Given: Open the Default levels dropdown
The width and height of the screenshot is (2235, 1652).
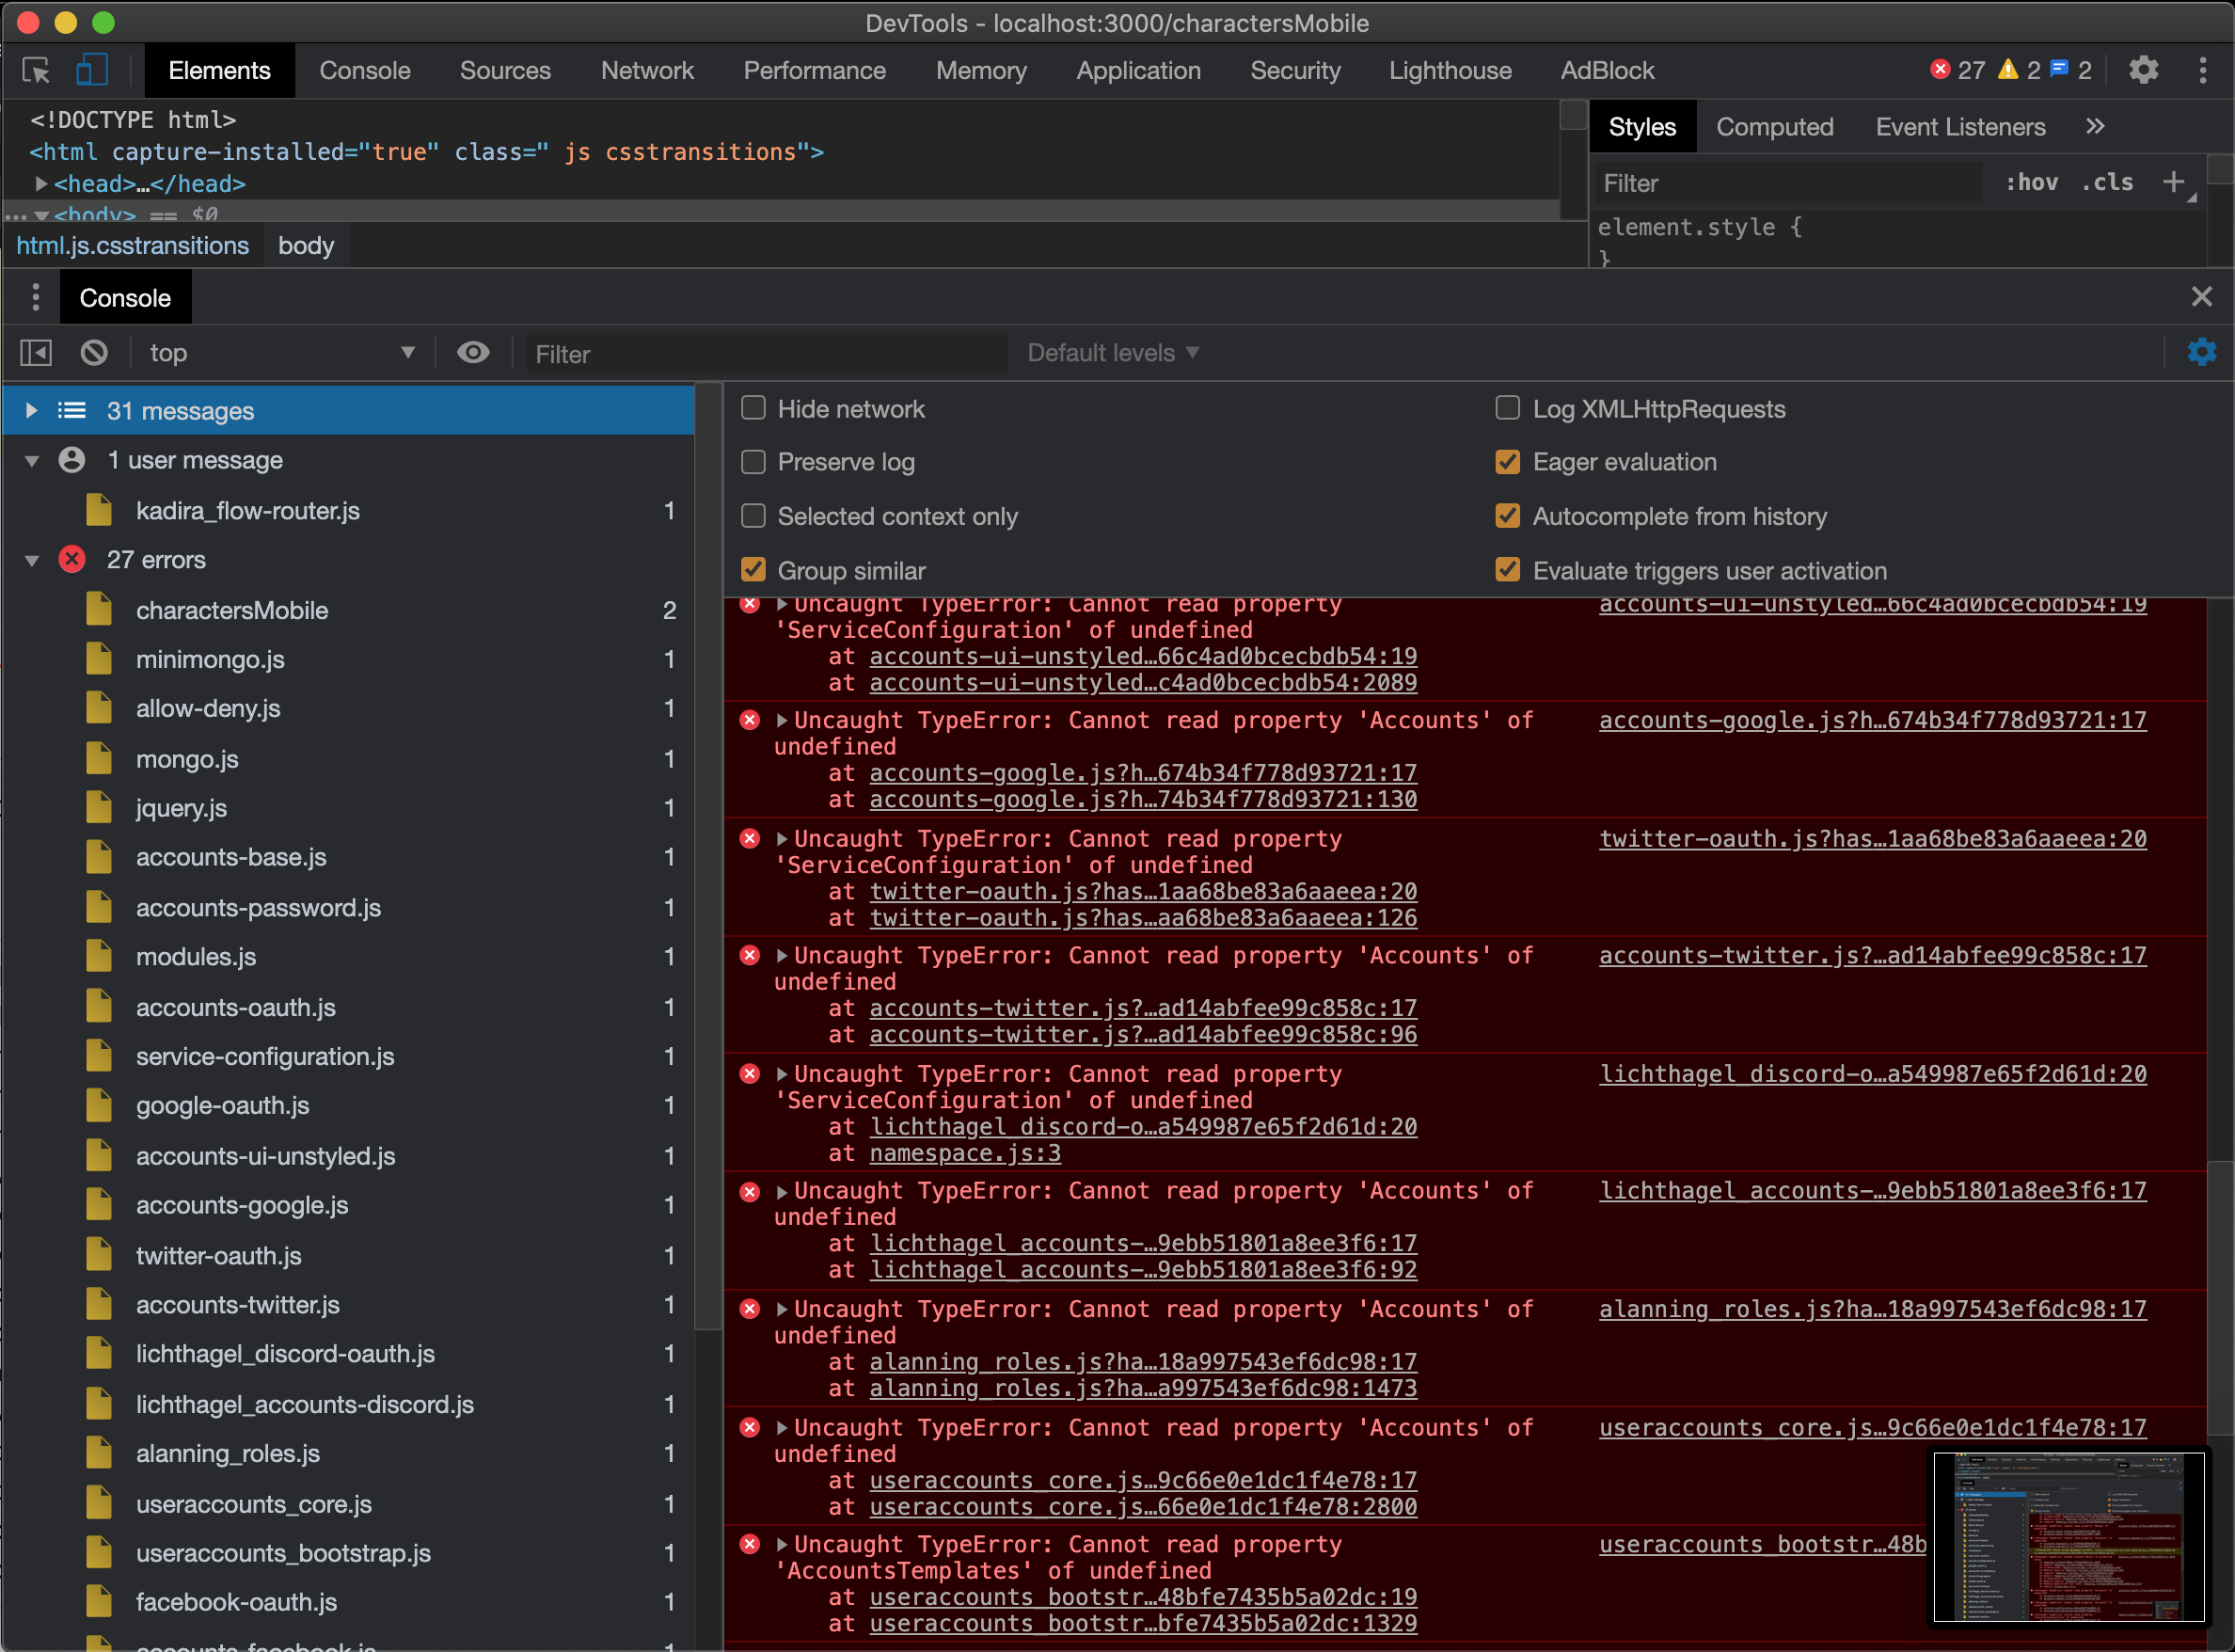Looking at the screenshot, I should coord(1113,353).
